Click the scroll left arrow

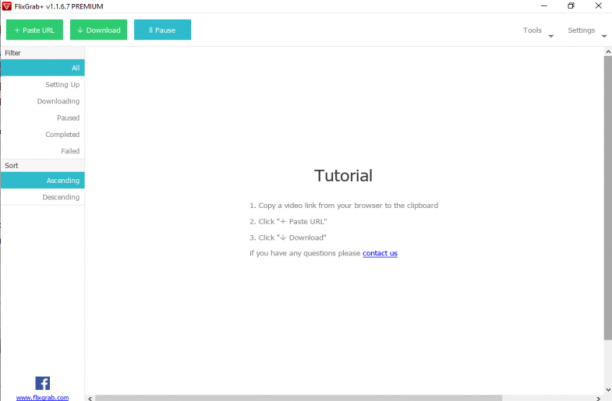(90, 398)
